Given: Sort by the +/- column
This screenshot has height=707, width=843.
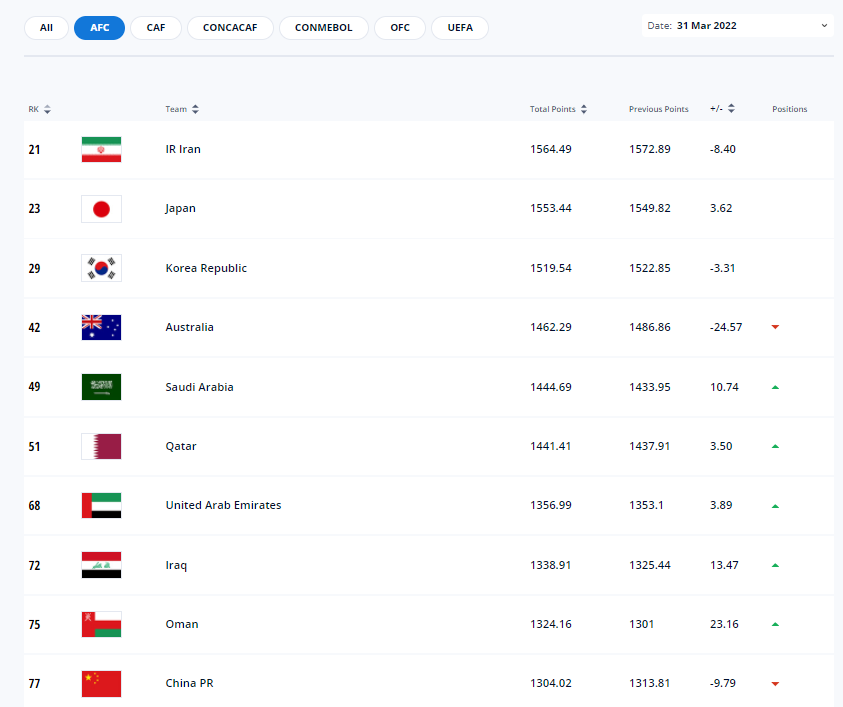Looking at the screenshot, I should (x=723, y=109).
